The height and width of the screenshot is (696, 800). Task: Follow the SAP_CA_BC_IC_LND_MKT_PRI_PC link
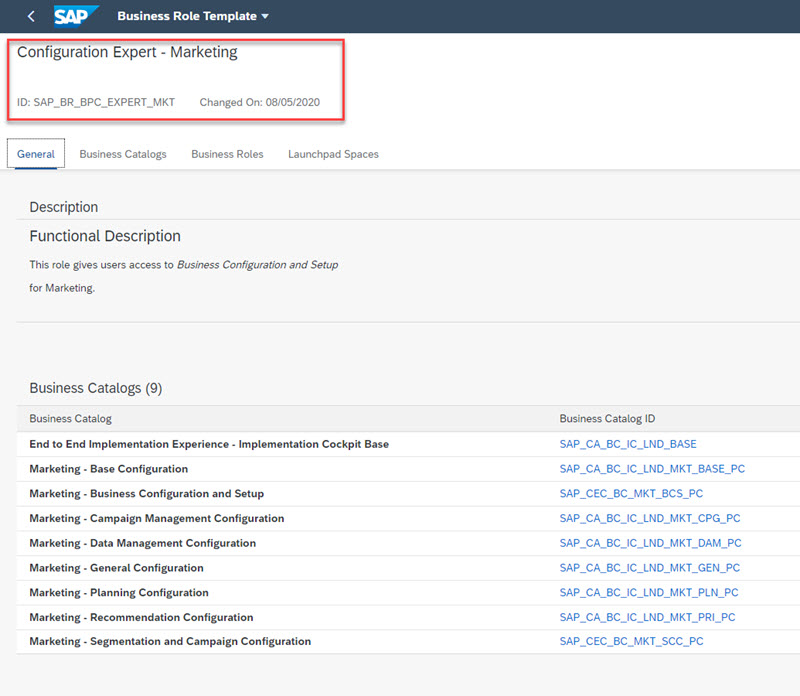[x=647, y=617]
